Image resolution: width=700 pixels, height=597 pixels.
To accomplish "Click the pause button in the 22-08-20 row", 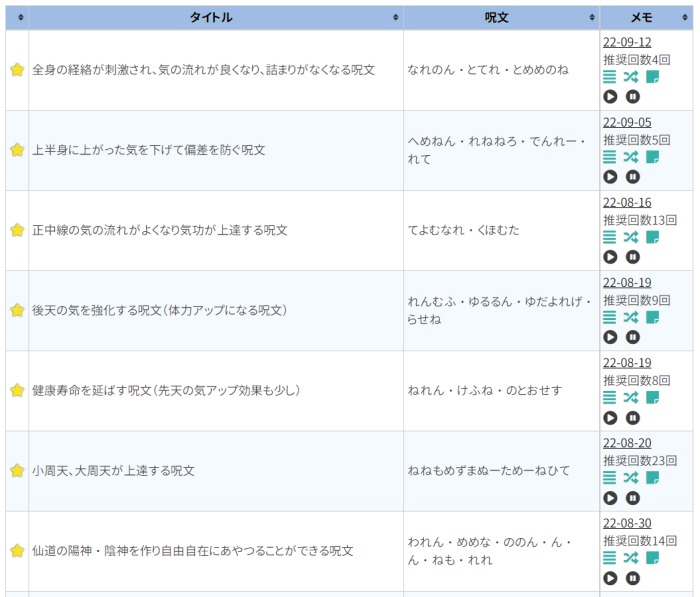I will 633,497.
